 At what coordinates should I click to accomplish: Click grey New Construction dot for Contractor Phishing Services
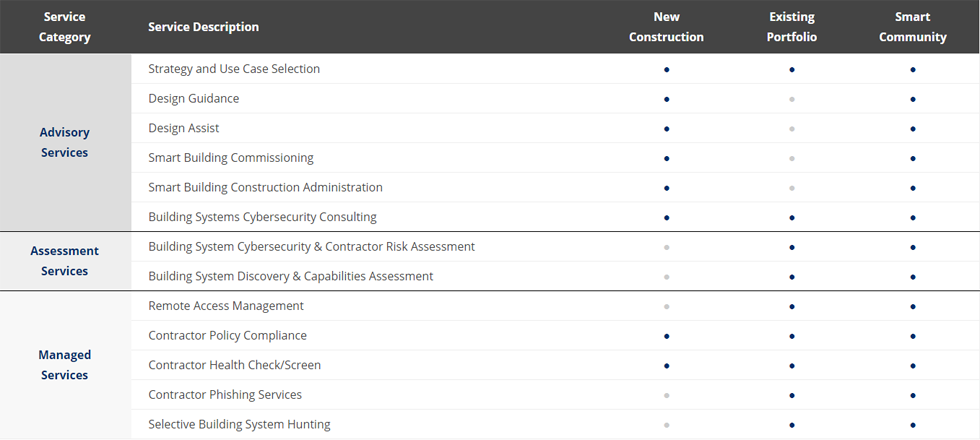(x=667, y=395)
